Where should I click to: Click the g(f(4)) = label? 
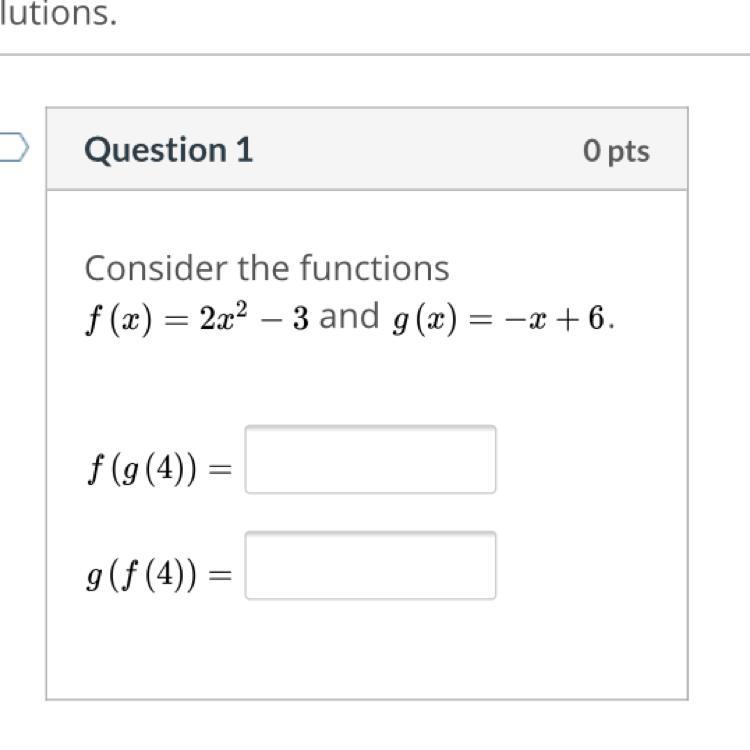click(x=158, y=575)
